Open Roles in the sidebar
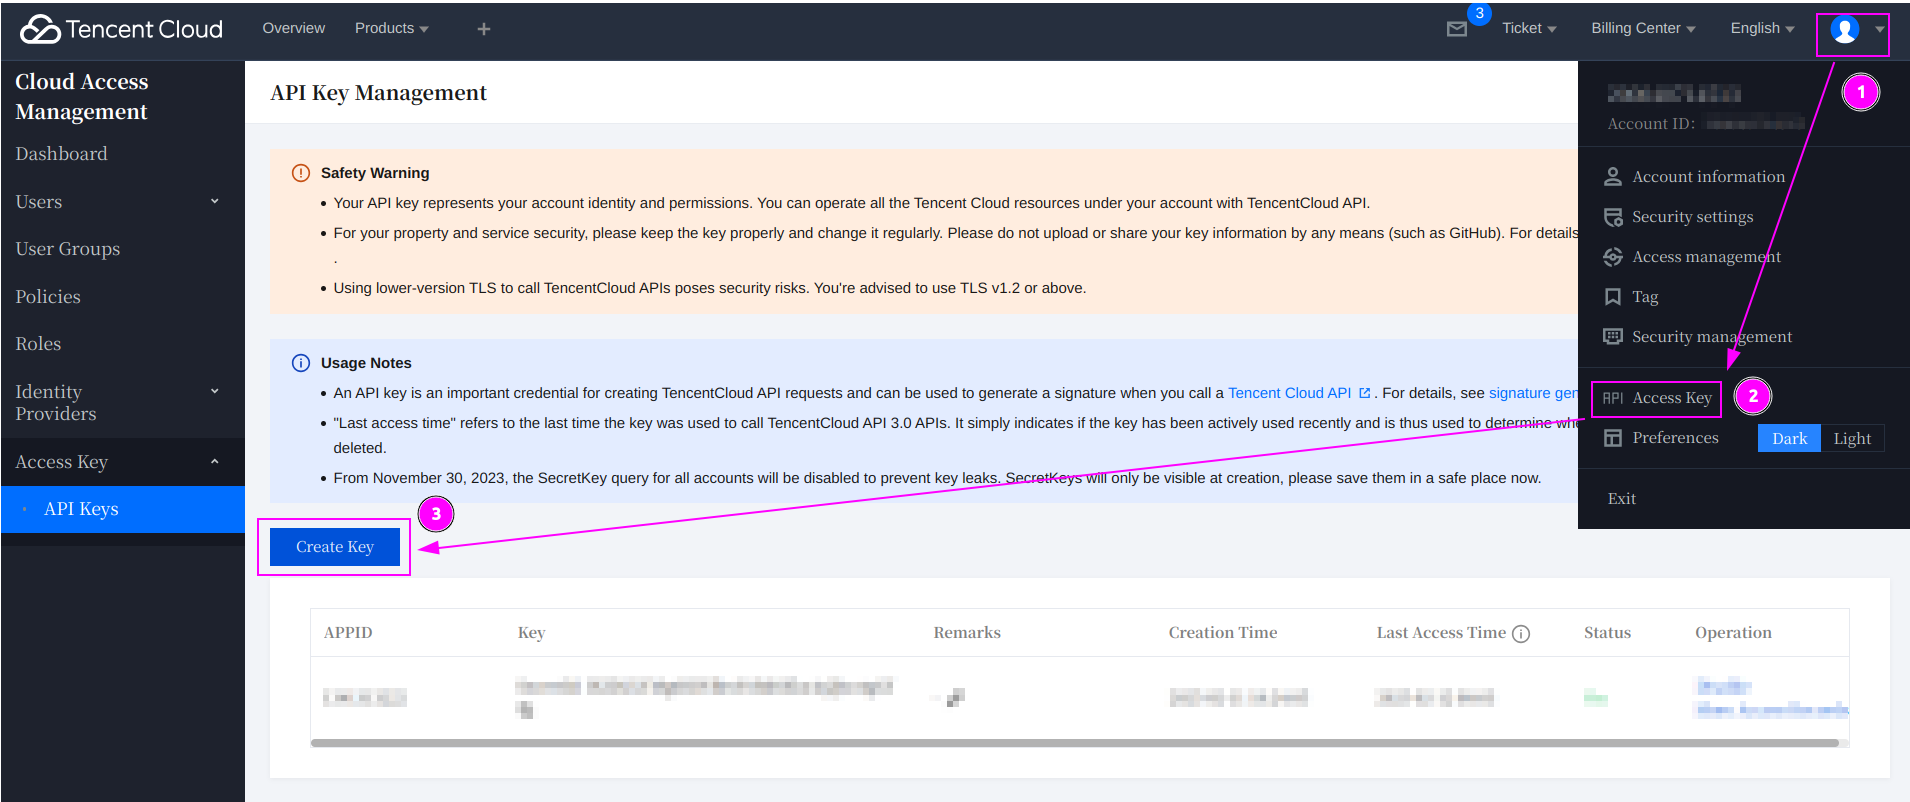The width and height of the screenshot is (1910, 802). (38, 343)
